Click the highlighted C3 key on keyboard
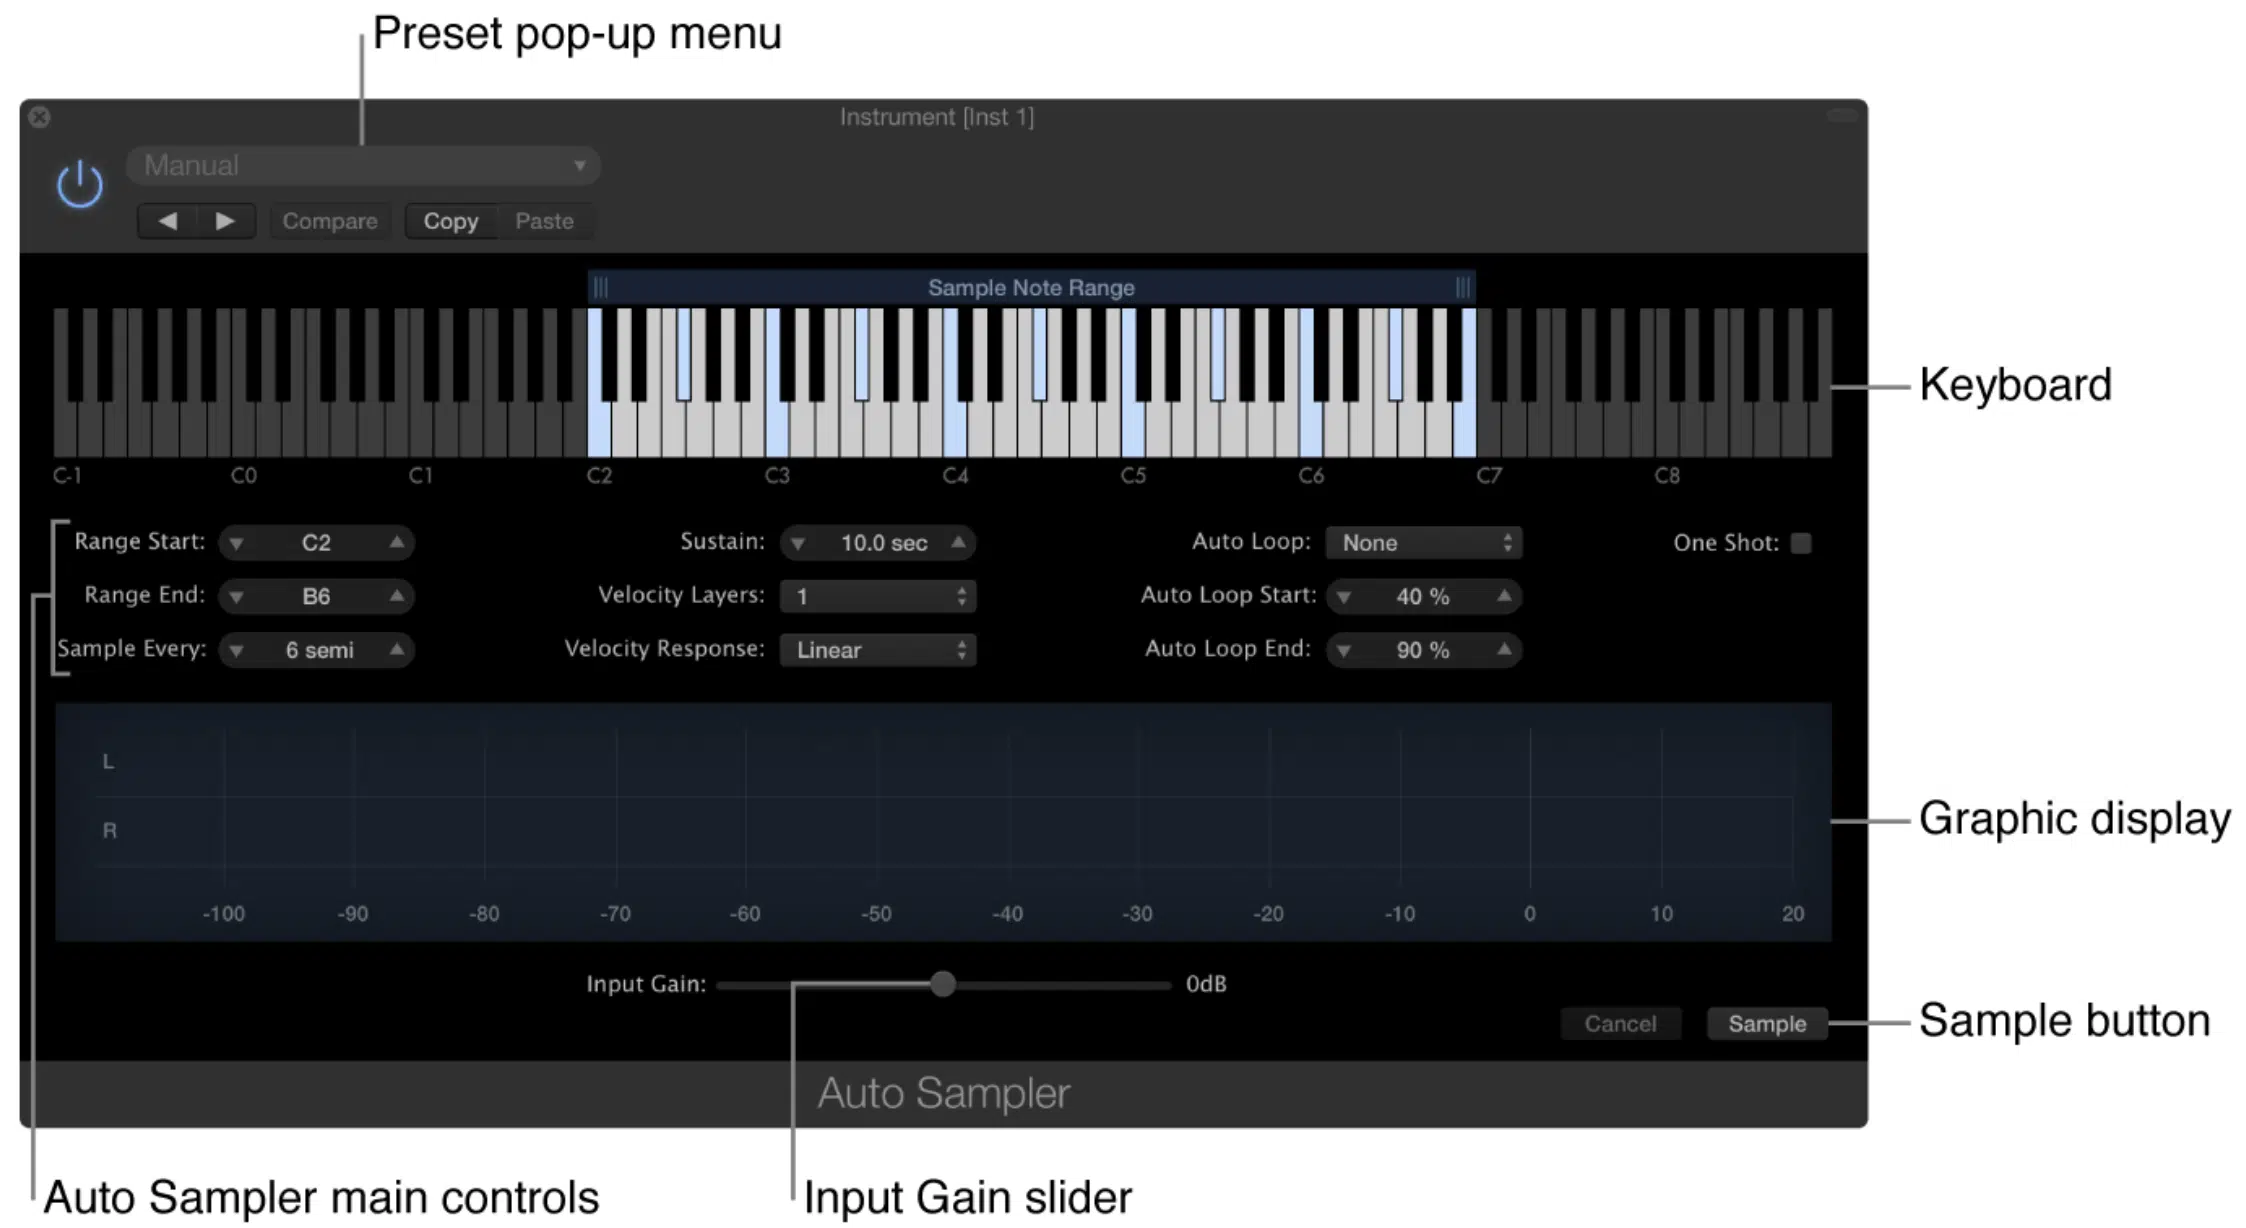The width and height of the screenshot is (2246, 1228). pos(777,430)
